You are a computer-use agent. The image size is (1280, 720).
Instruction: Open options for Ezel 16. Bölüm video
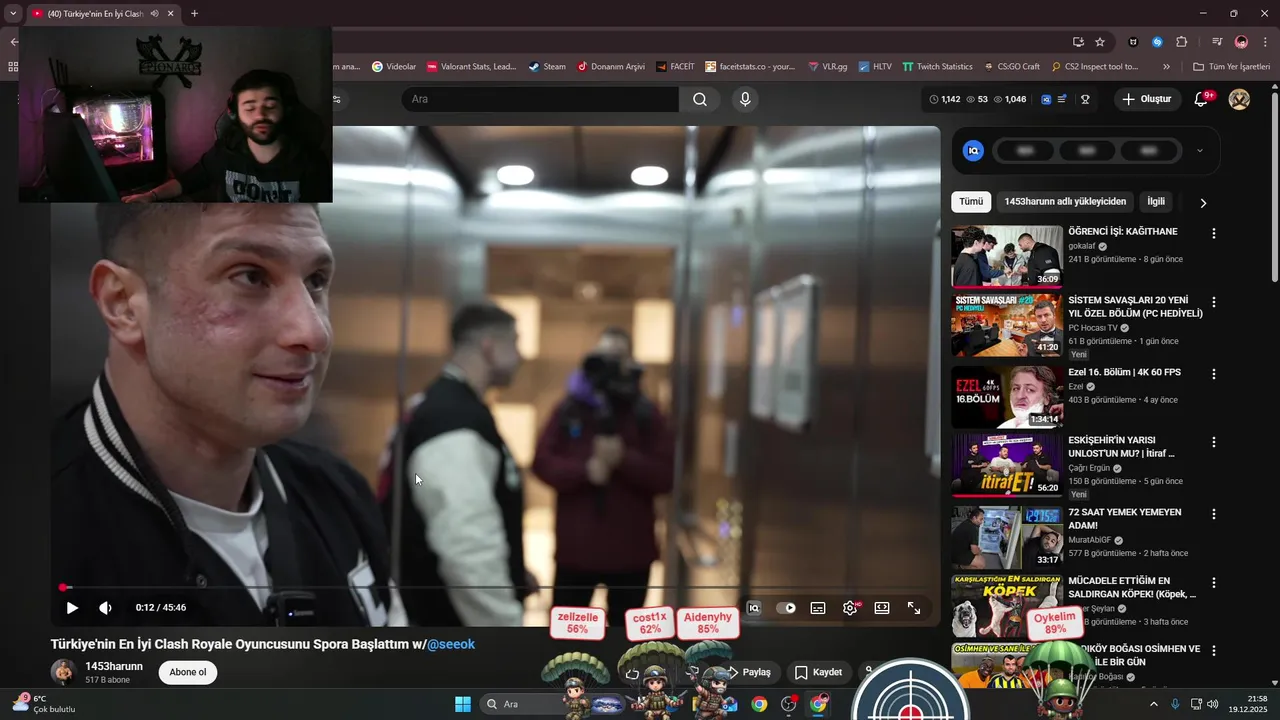tap(1214, 374)
